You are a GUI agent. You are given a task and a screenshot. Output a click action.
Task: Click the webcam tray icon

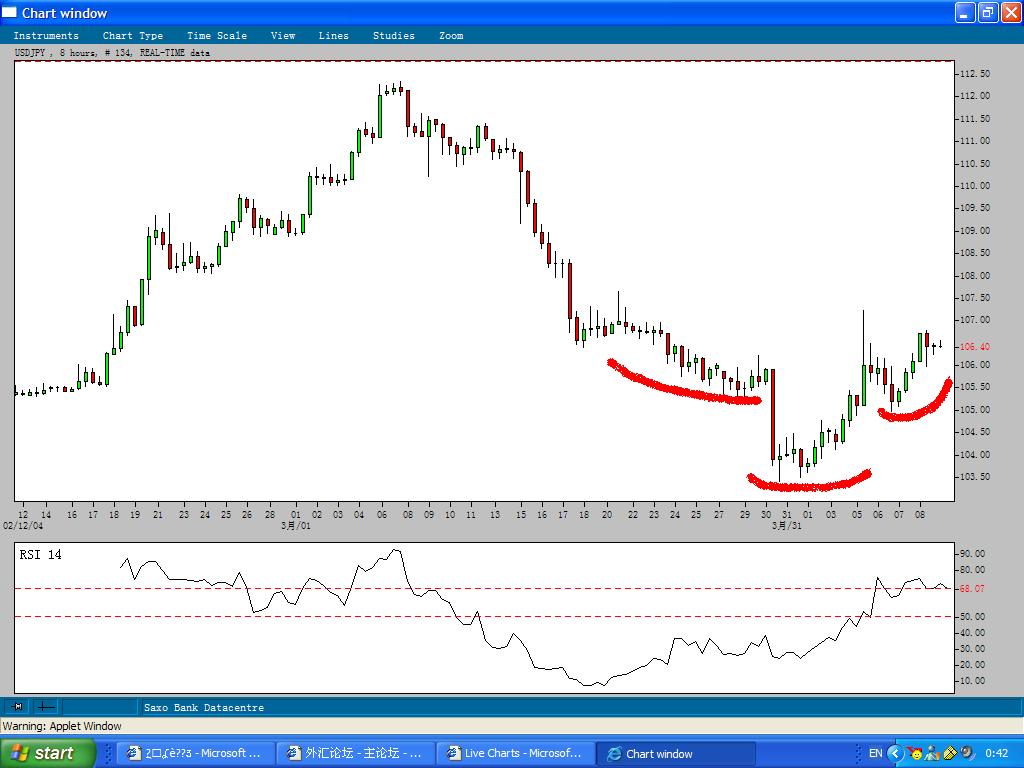tap(967, 754)
